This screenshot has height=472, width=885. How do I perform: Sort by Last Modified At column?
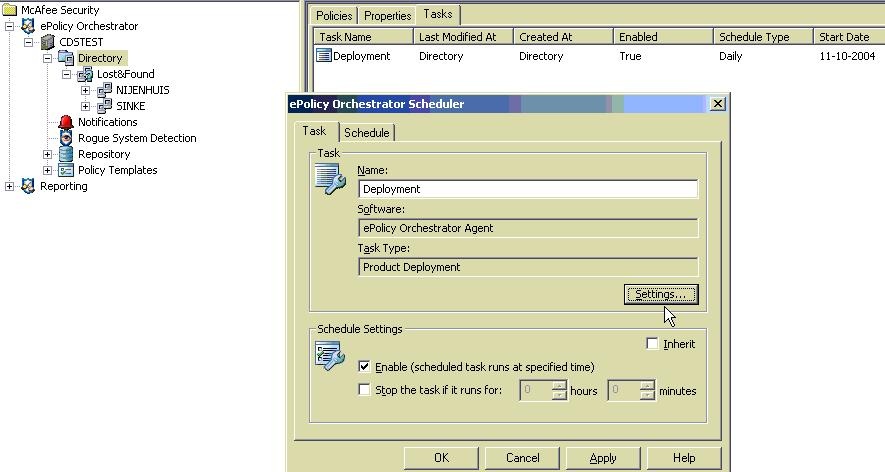click(463, 37)
